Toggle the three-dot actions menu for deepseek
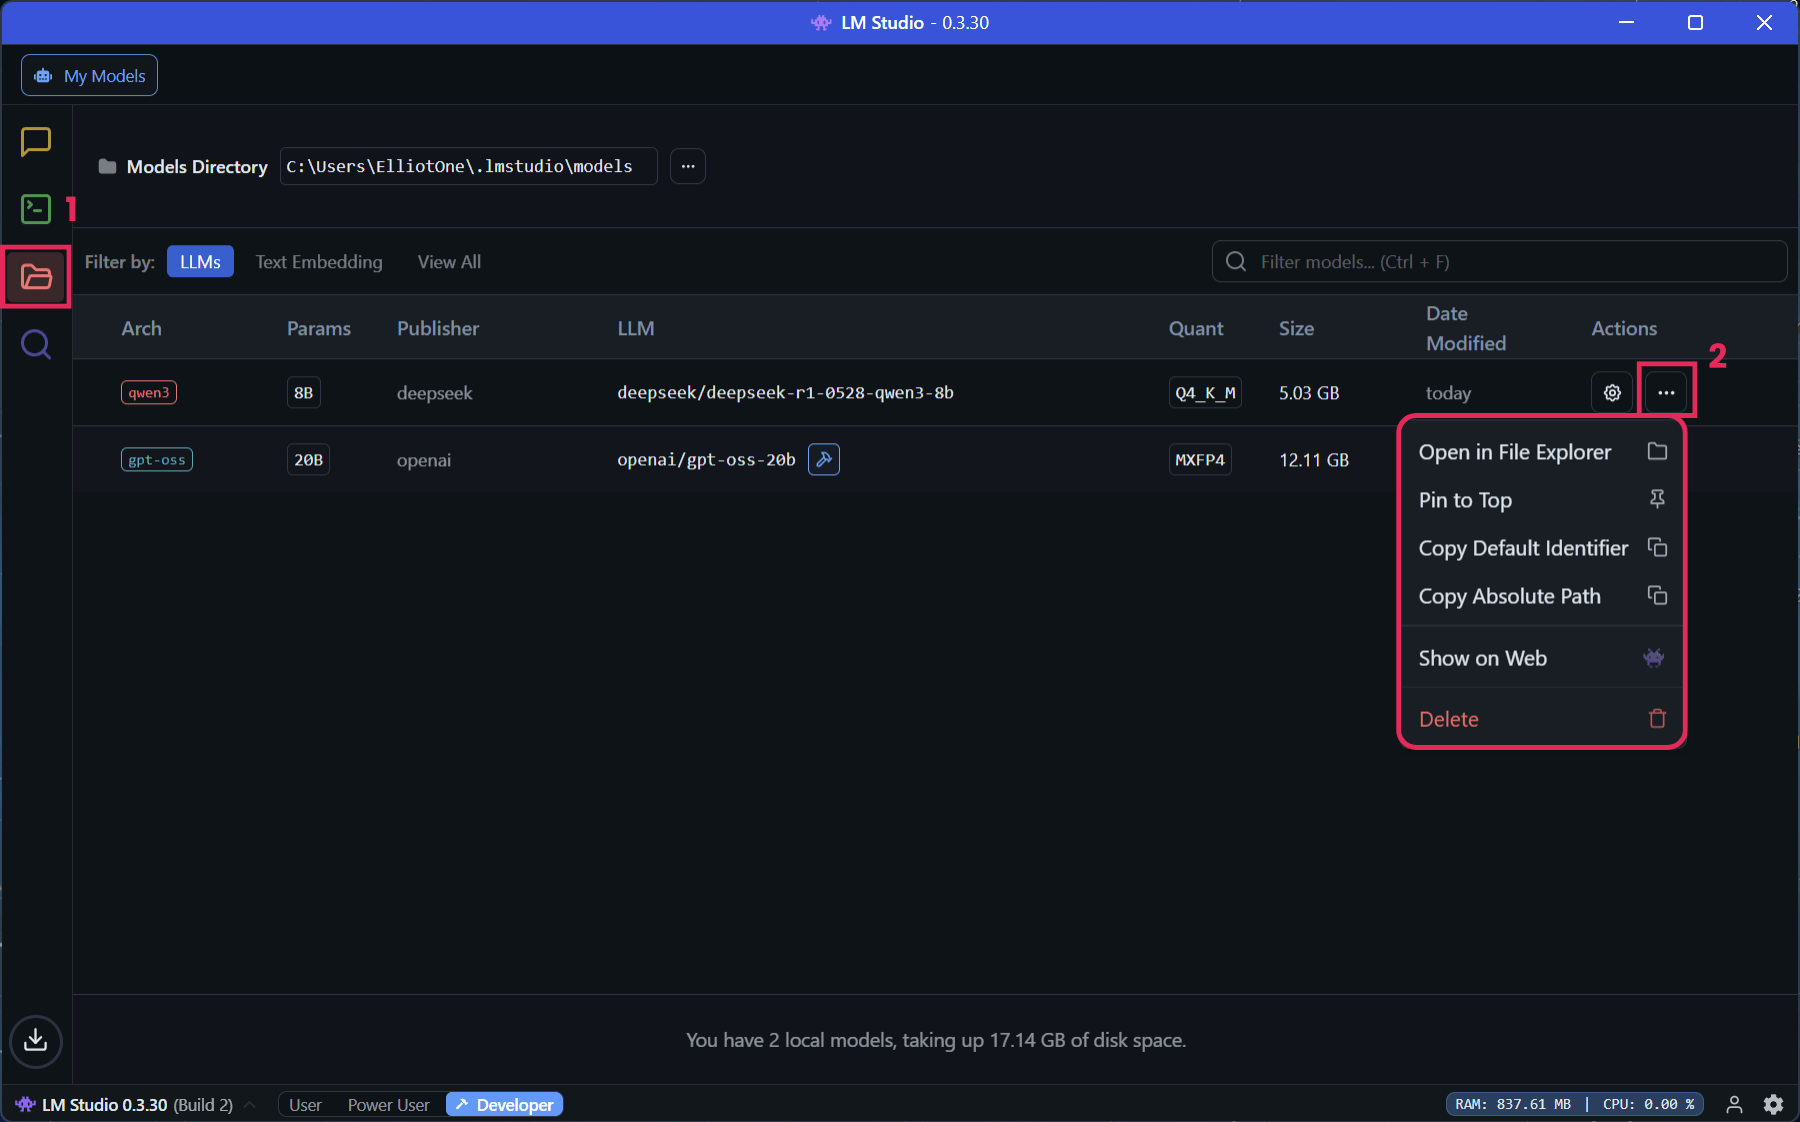This screenshot has height=1122, width=1800. pos(1666,393)
